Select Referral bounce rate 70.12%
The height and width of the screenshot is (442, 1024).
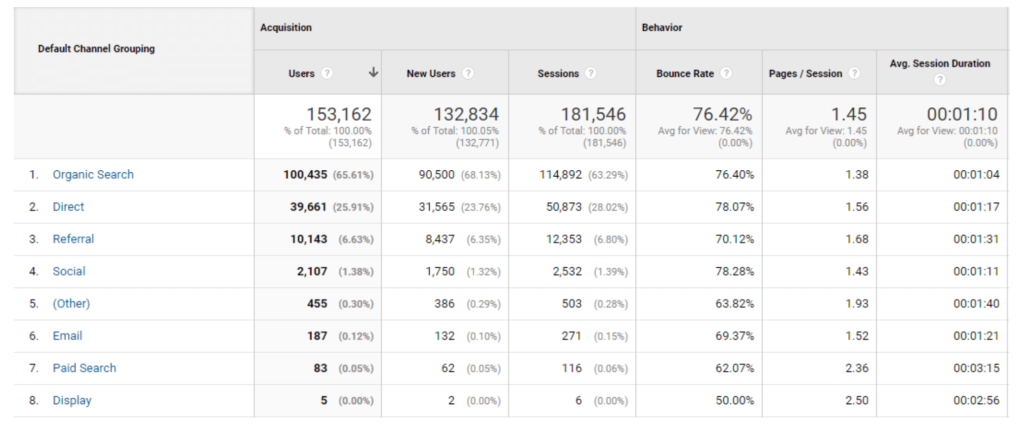735,239
